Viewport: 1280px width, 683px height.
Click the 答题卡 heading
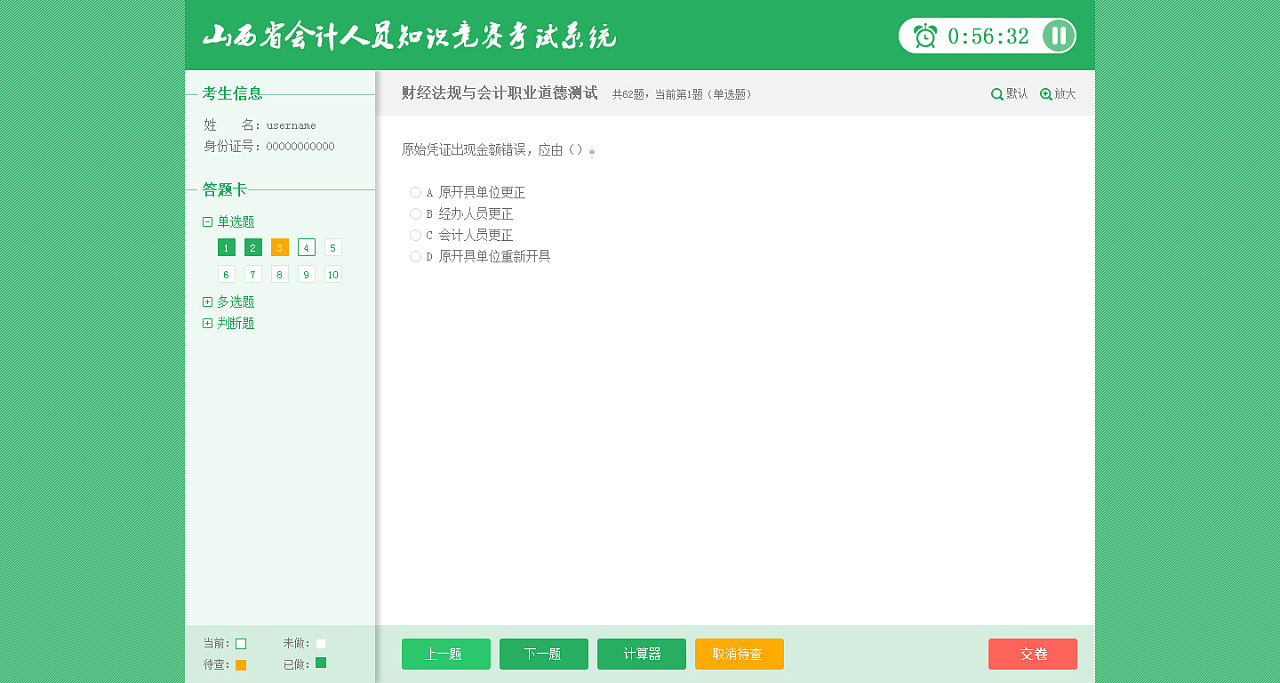[x=225, y=189]
